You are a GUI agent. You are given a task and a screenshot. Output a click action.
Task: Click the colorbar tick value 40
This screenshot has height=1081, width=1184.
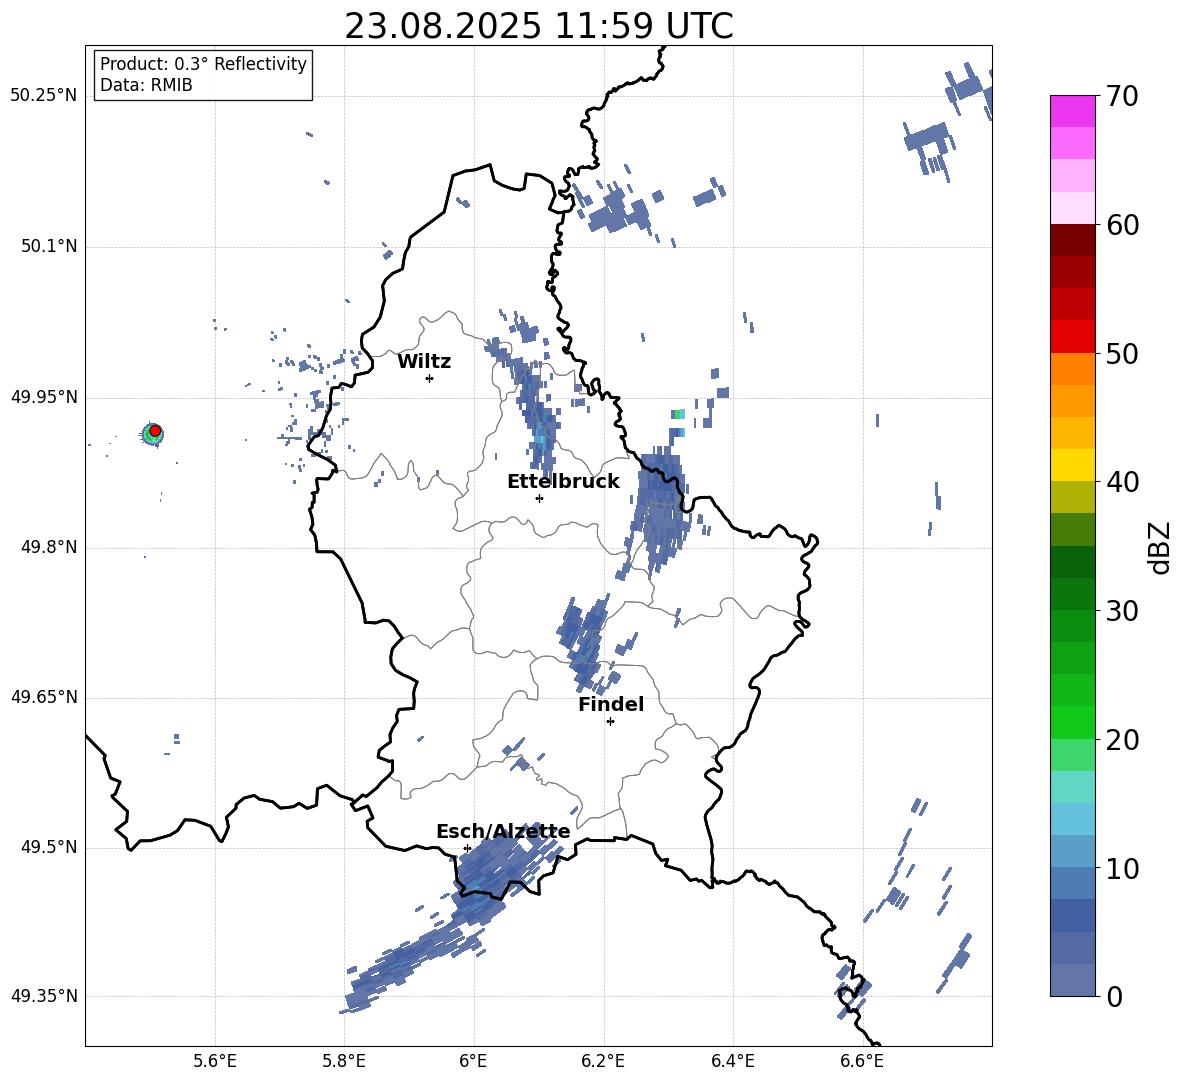tap(1121, 482)
